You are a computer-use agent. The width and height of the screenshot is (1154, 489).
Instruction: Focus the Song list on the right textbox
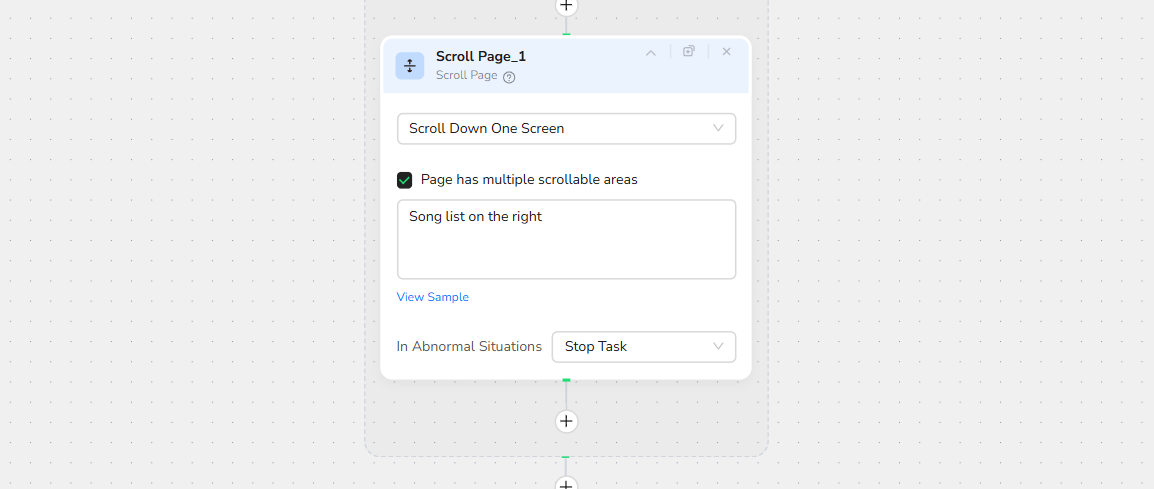[566, 239]
